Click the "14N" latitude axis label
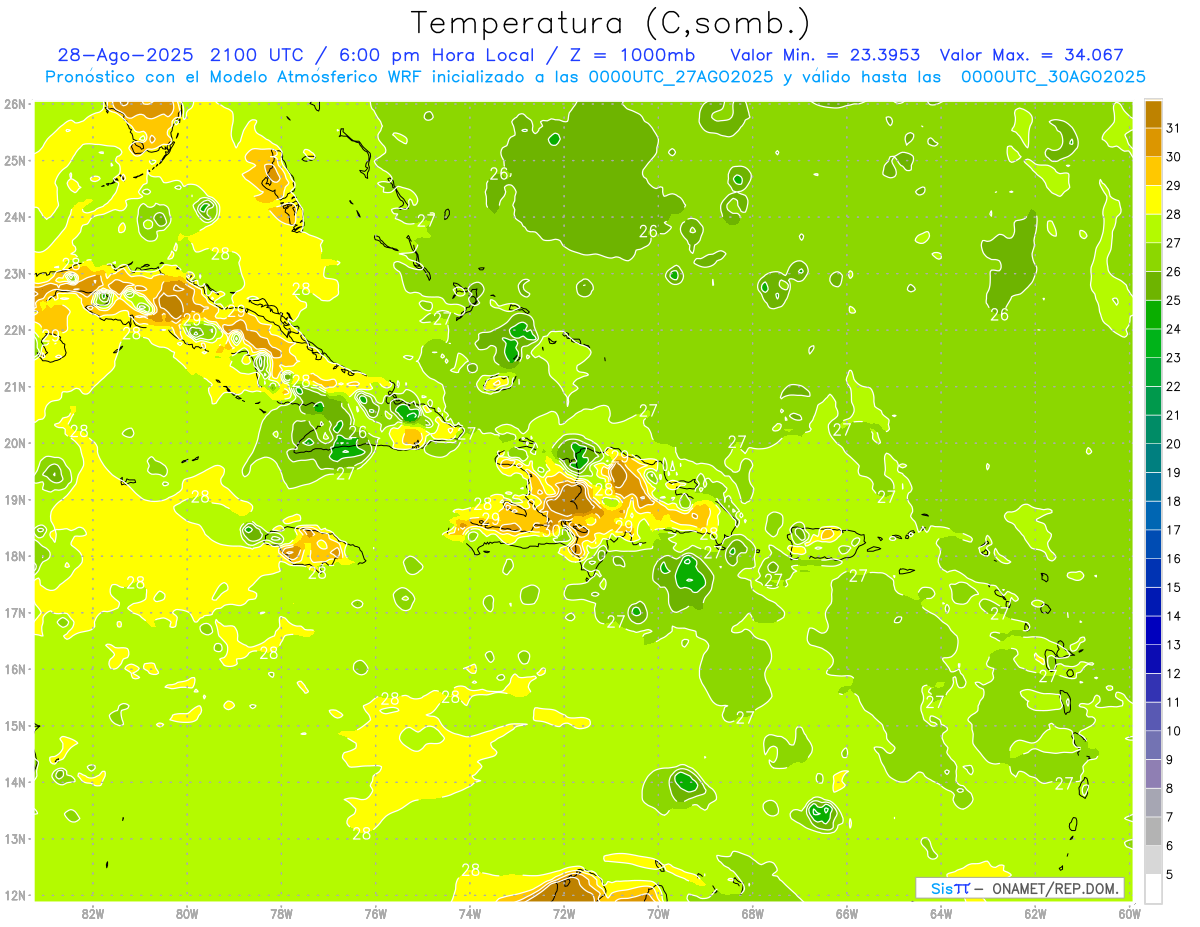This screenshot has height=927, width=1200. (15, 782)
